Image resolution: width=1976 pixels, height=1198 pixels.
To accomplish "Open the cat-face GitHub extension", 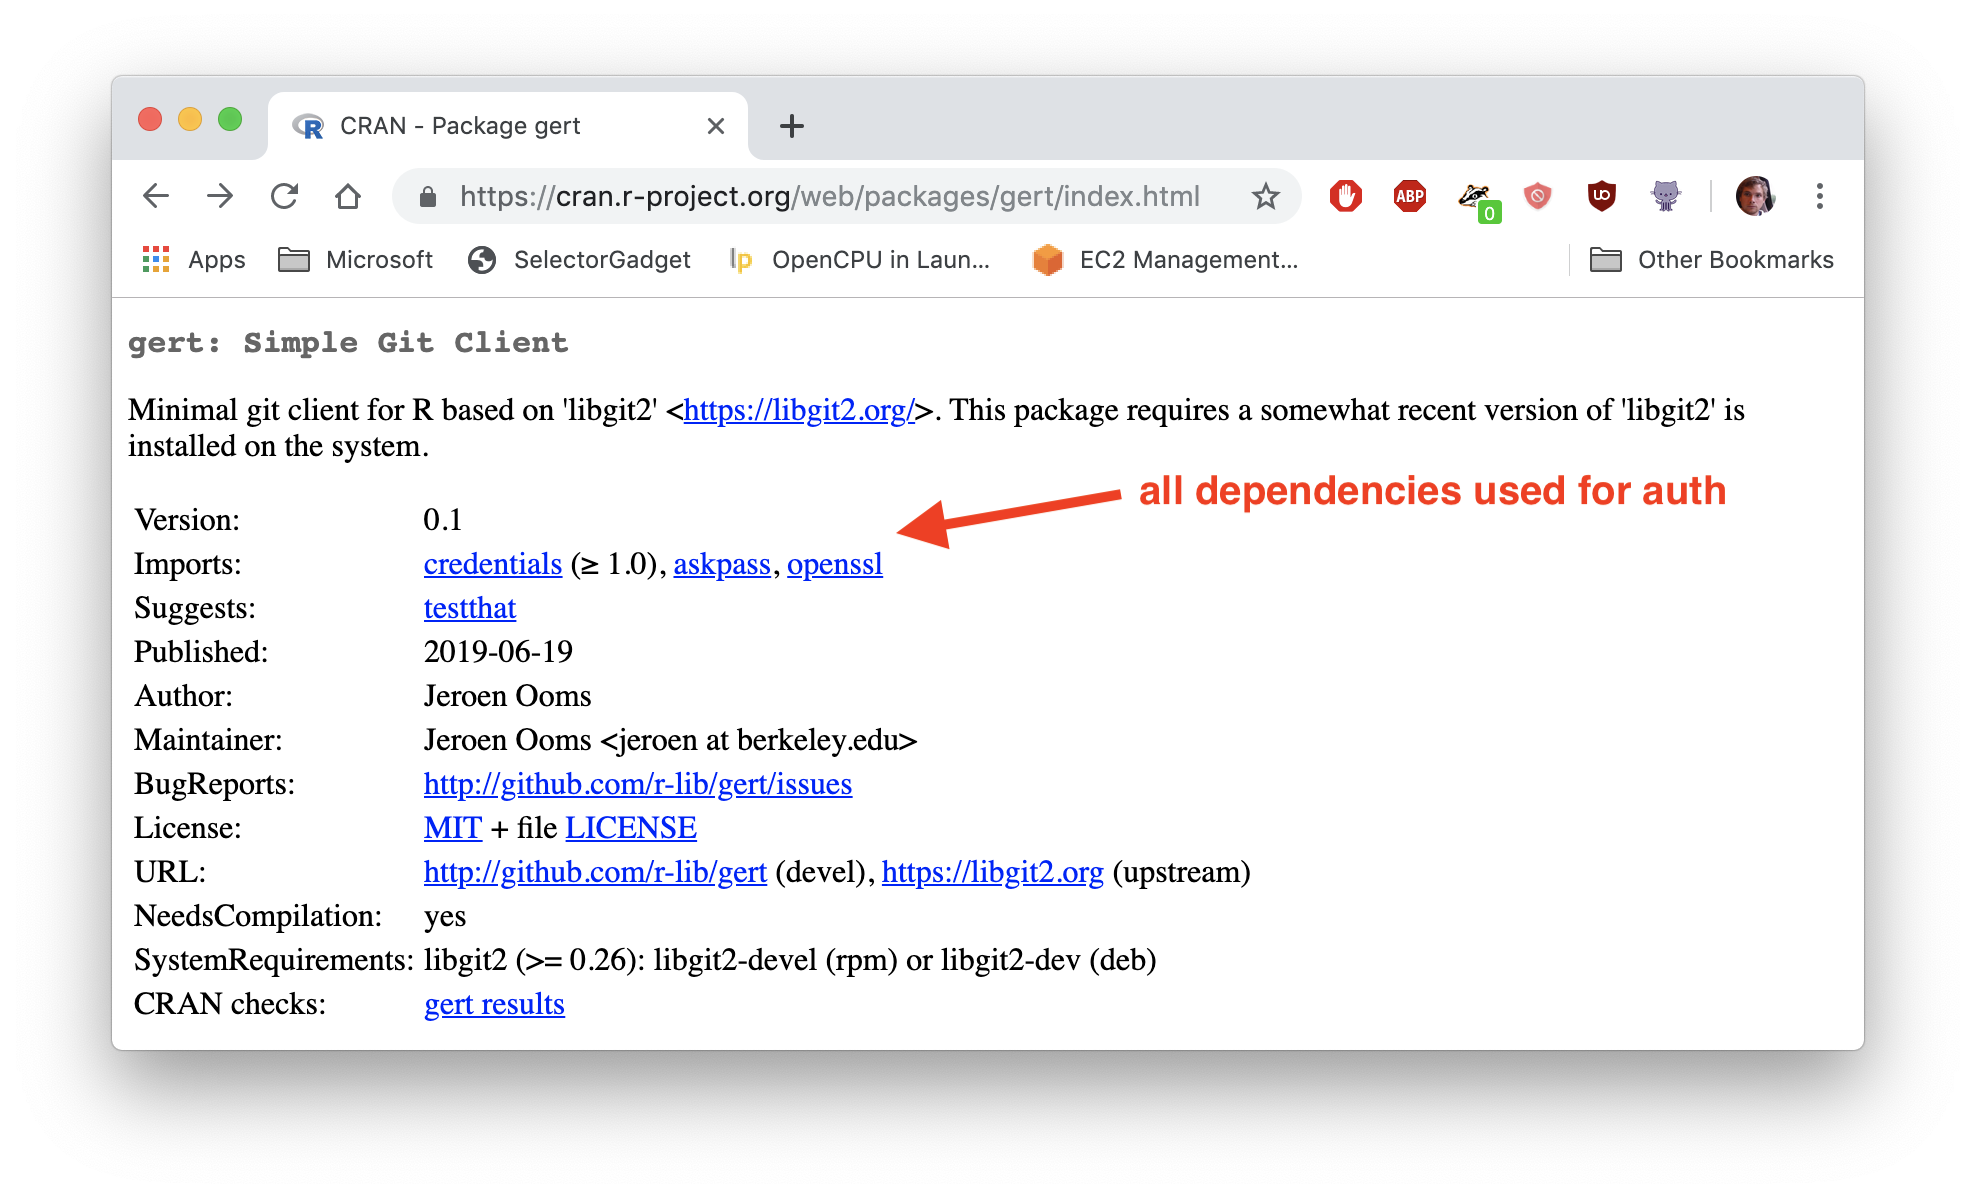I will click(x=1666, y=196).
